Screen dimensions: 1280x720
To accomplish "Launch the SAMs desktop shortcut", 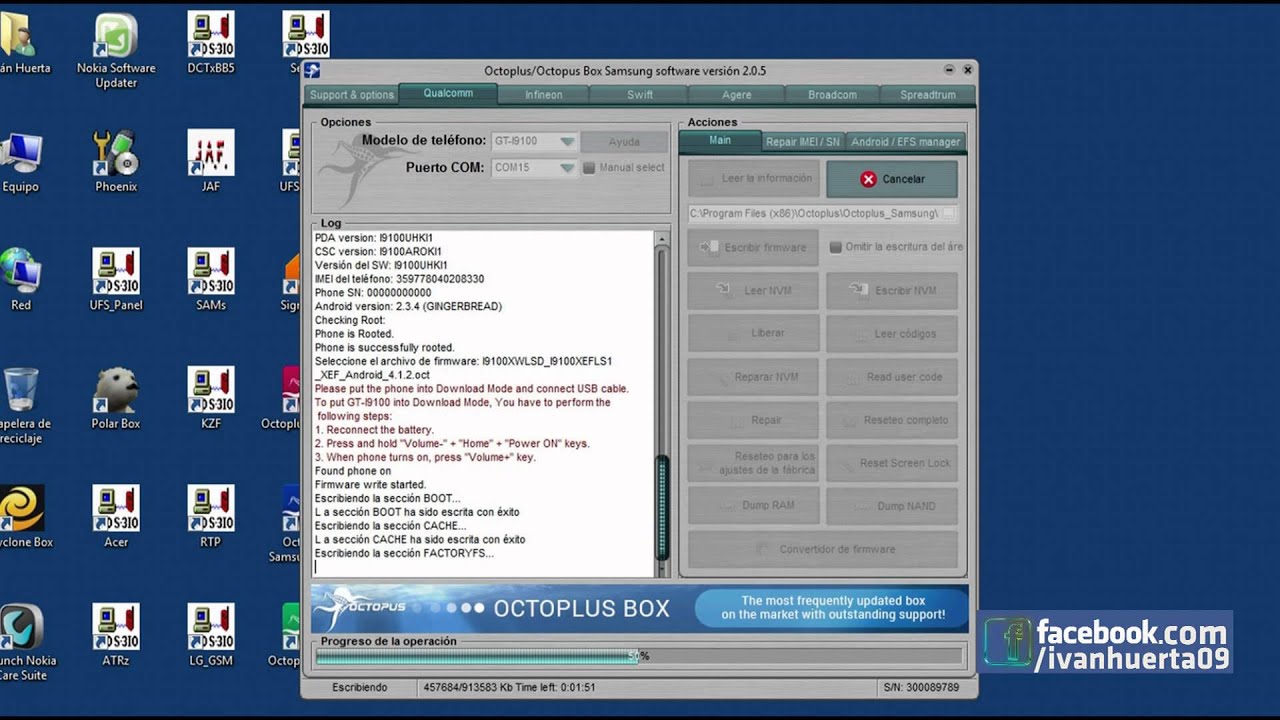I will coord(211,280).
